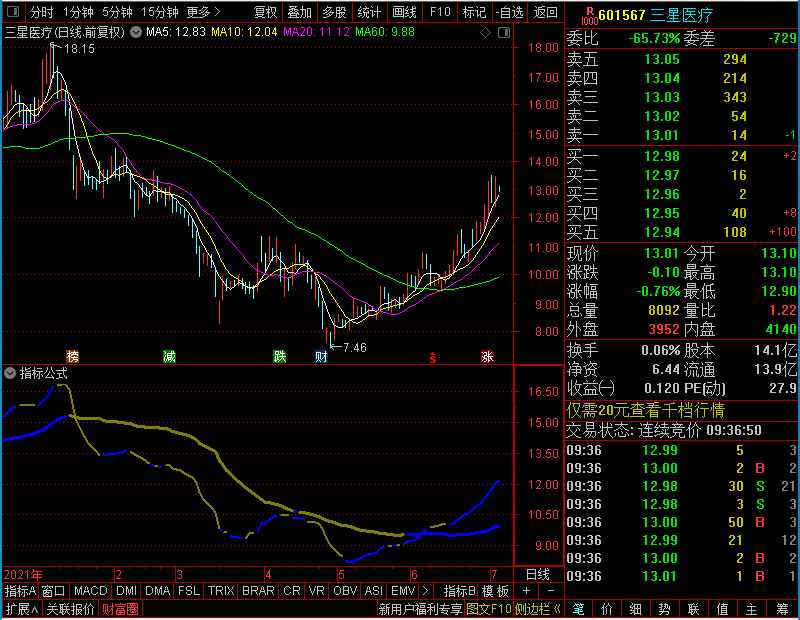
Task: Switch to 分时 intraday view
Action: [x=41, y=12]
